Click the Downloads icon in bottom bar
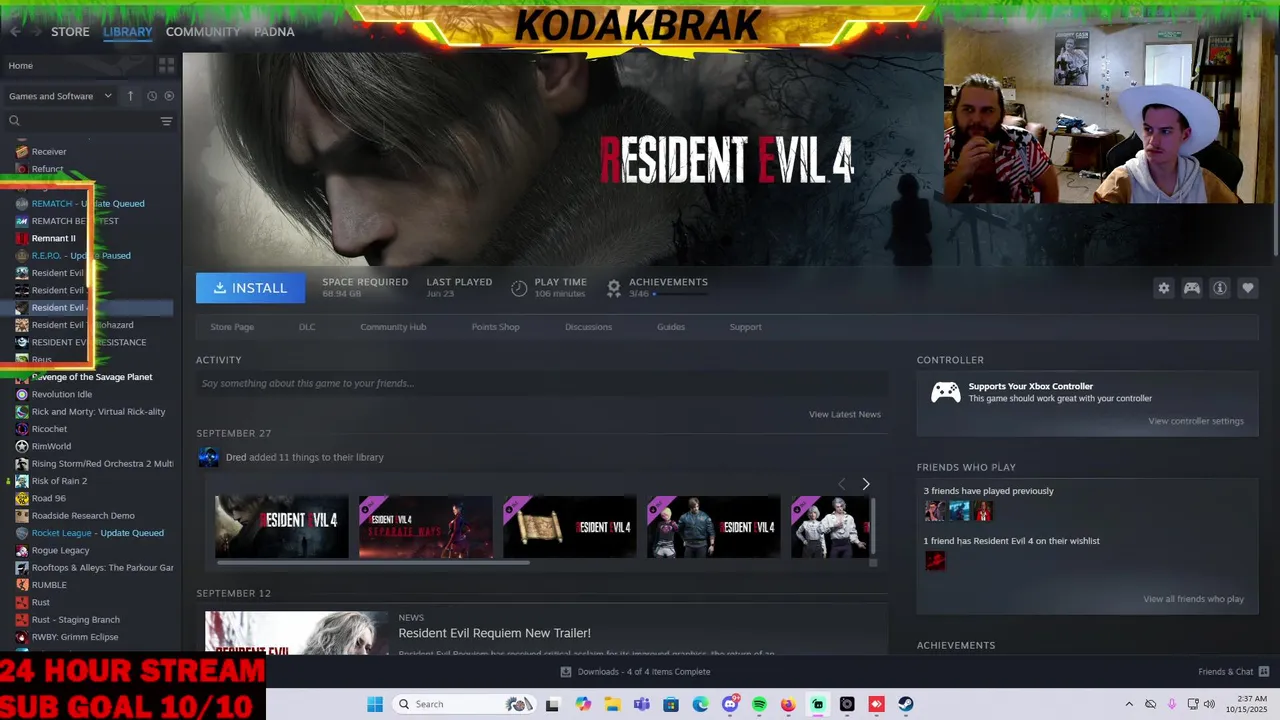 [566, 672]
